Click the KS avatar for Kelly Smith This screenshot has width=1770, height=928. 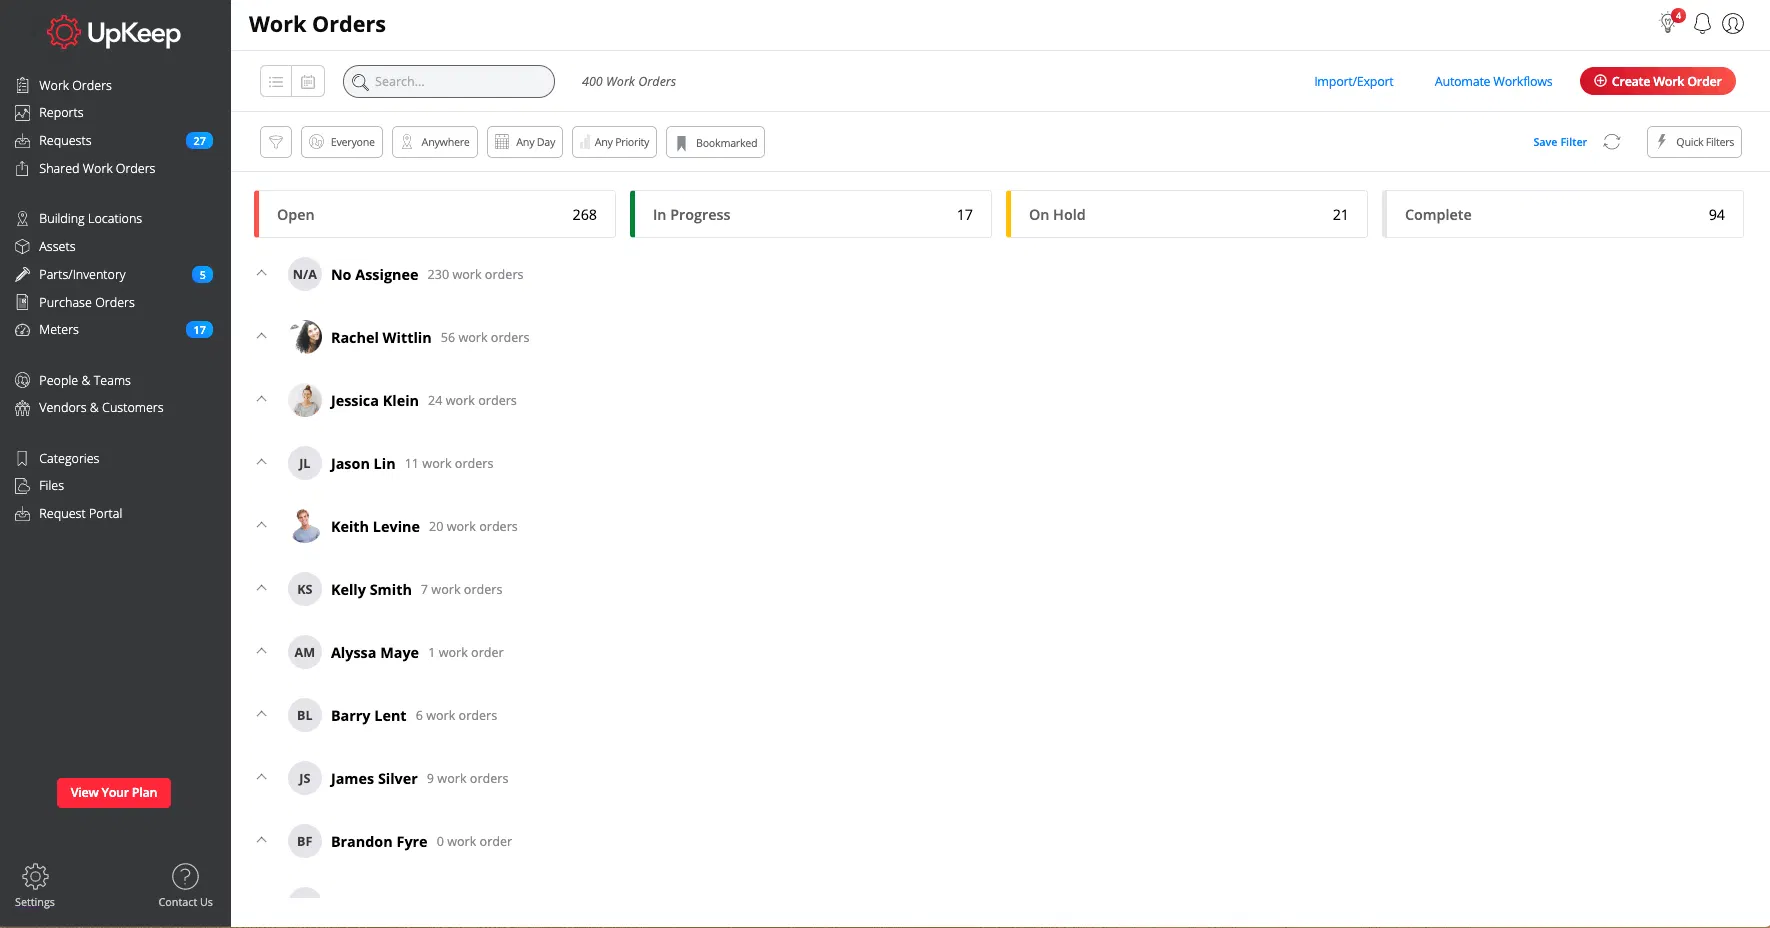305,589
